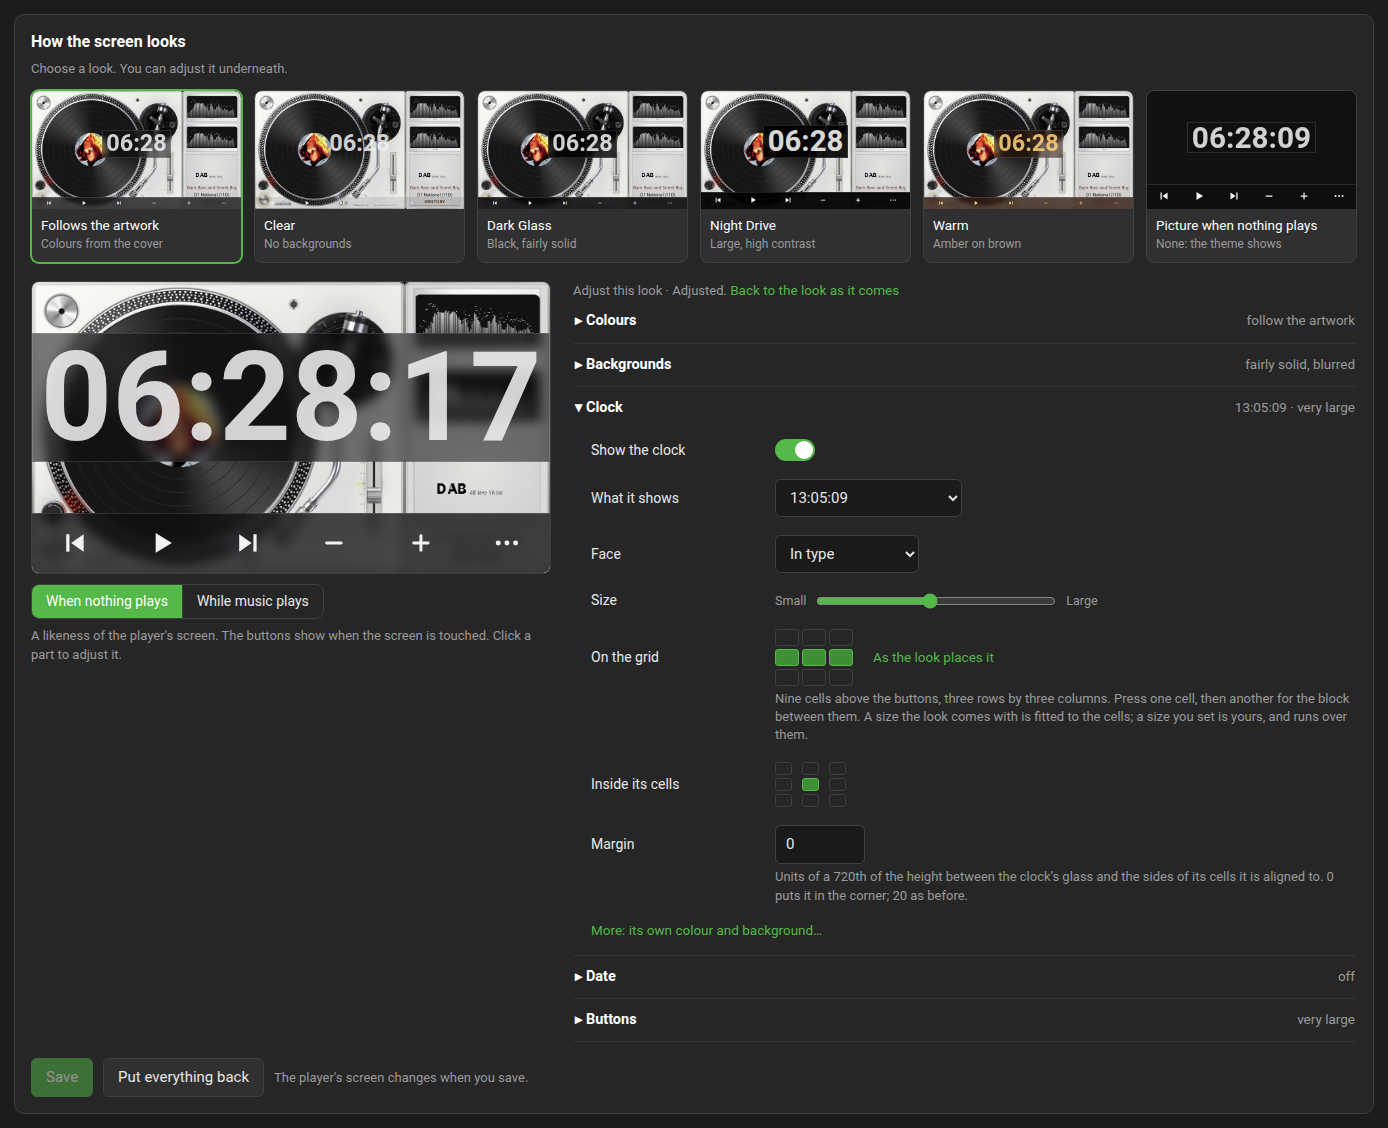
Task: Click the previous track icon in preview
Action: pos(75,543)
